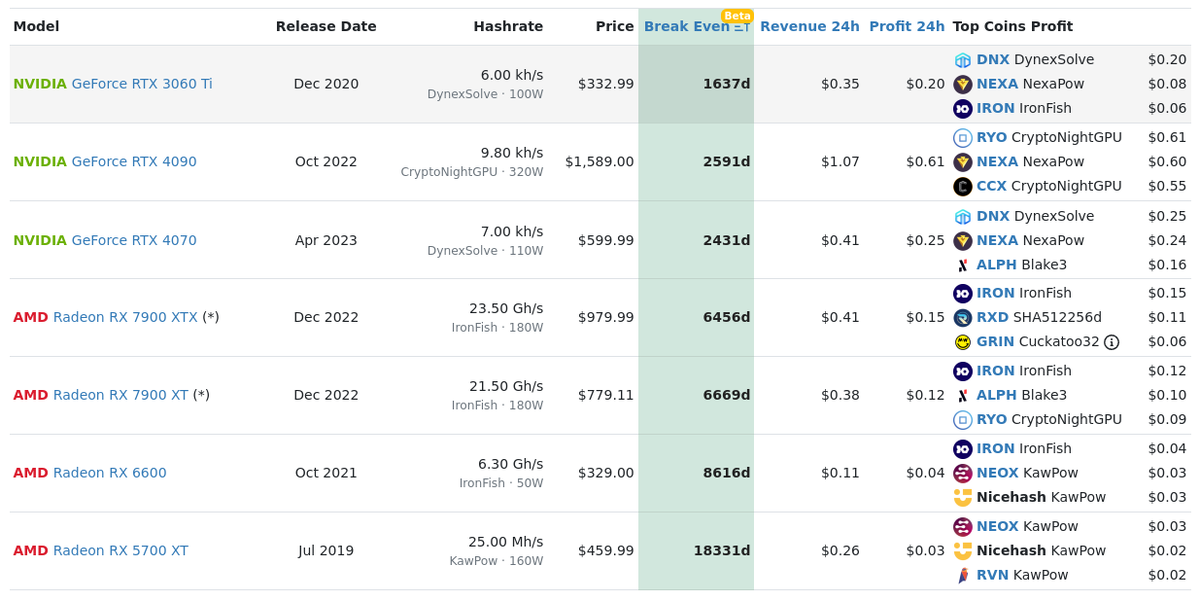Click the KawPow · 160W hashrate detail

(496, 561)
